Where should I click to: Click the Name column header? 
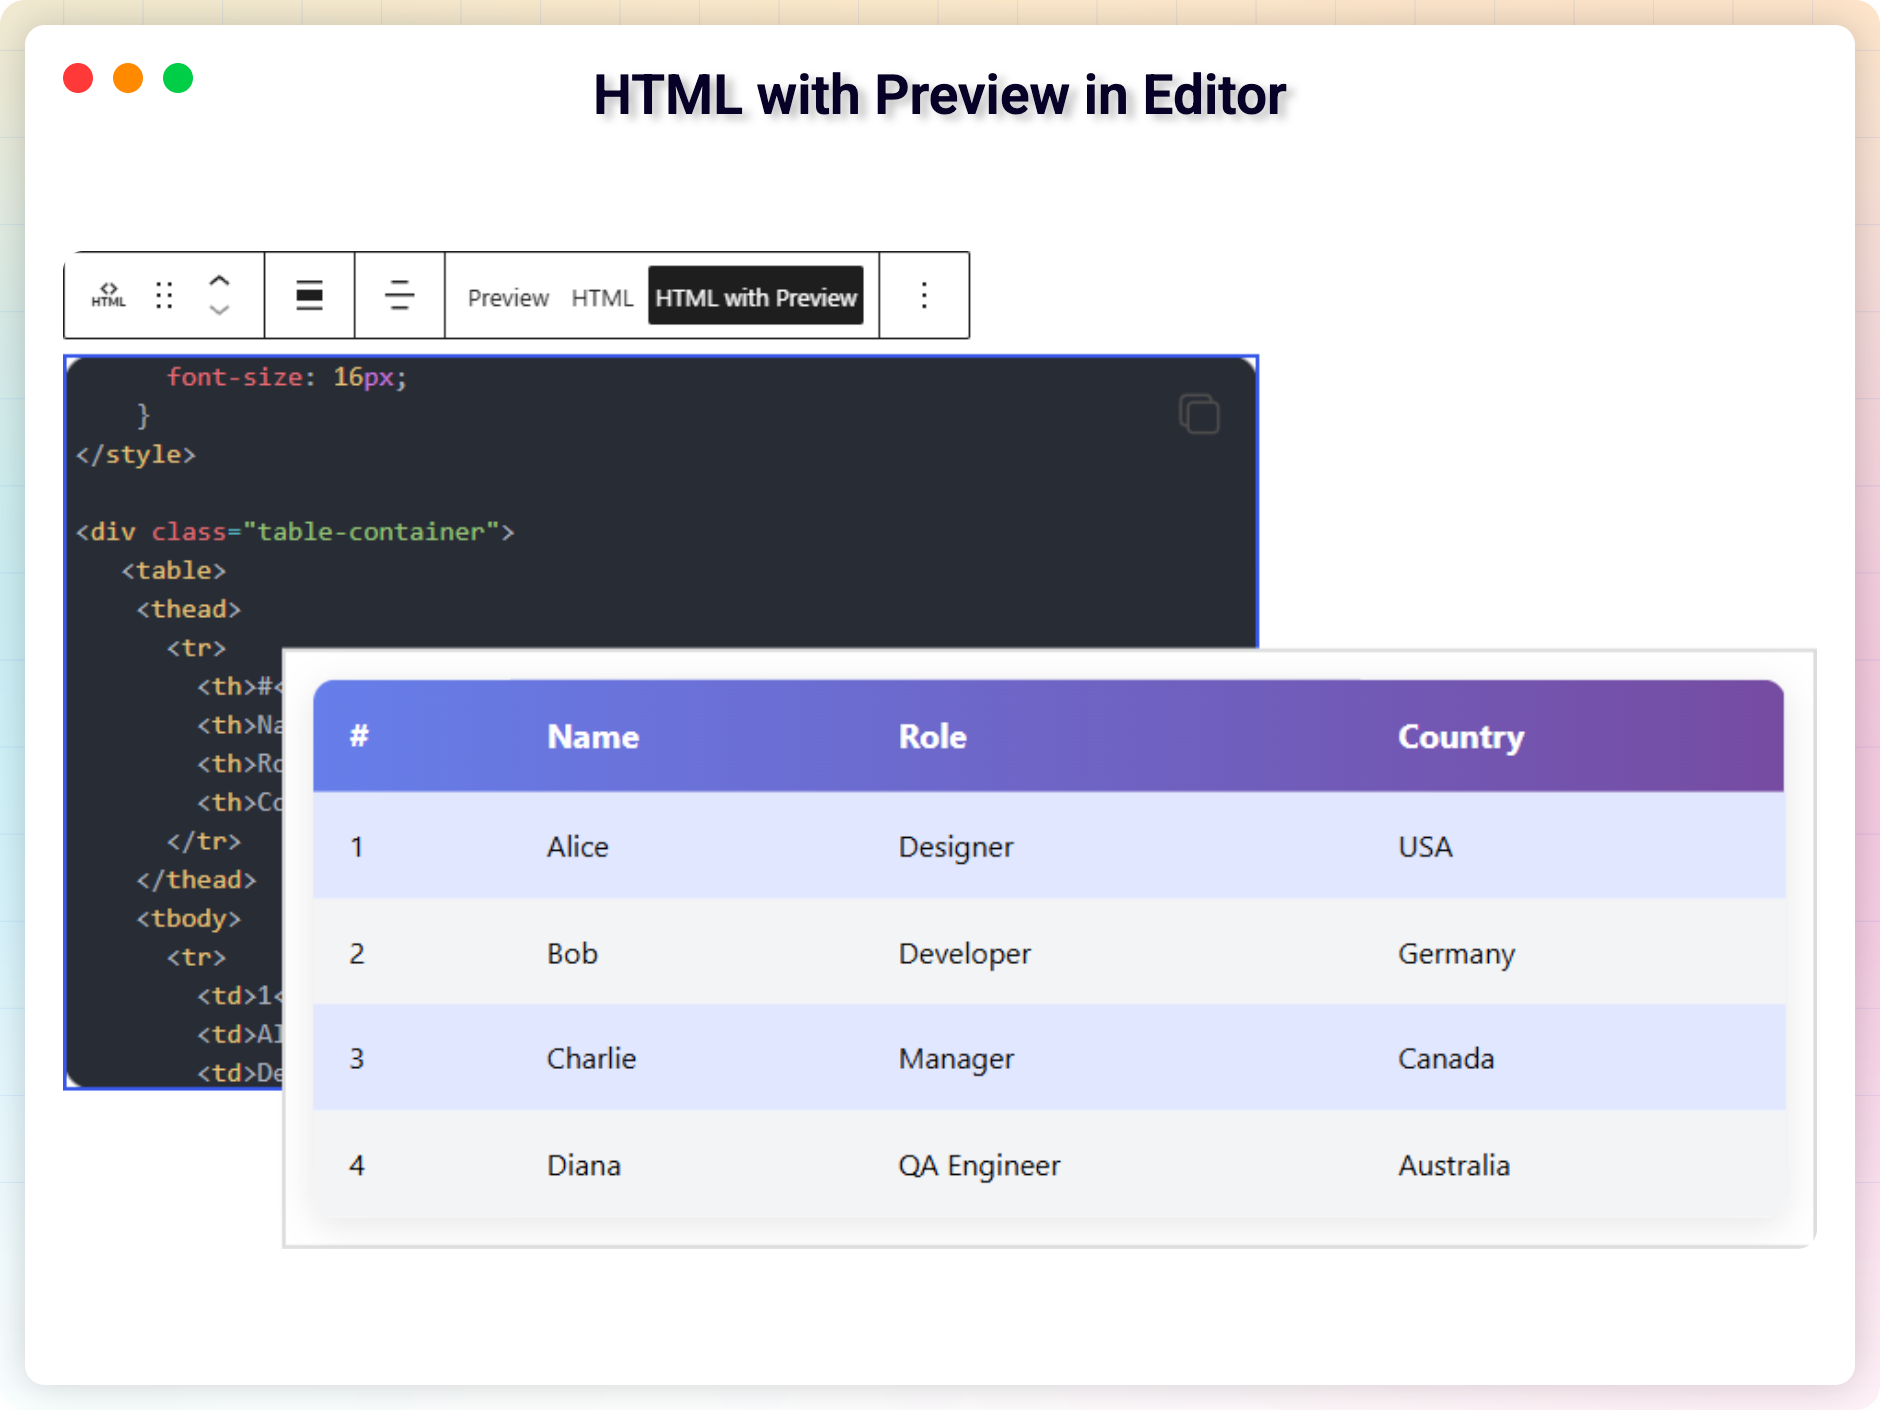point(593,736)
